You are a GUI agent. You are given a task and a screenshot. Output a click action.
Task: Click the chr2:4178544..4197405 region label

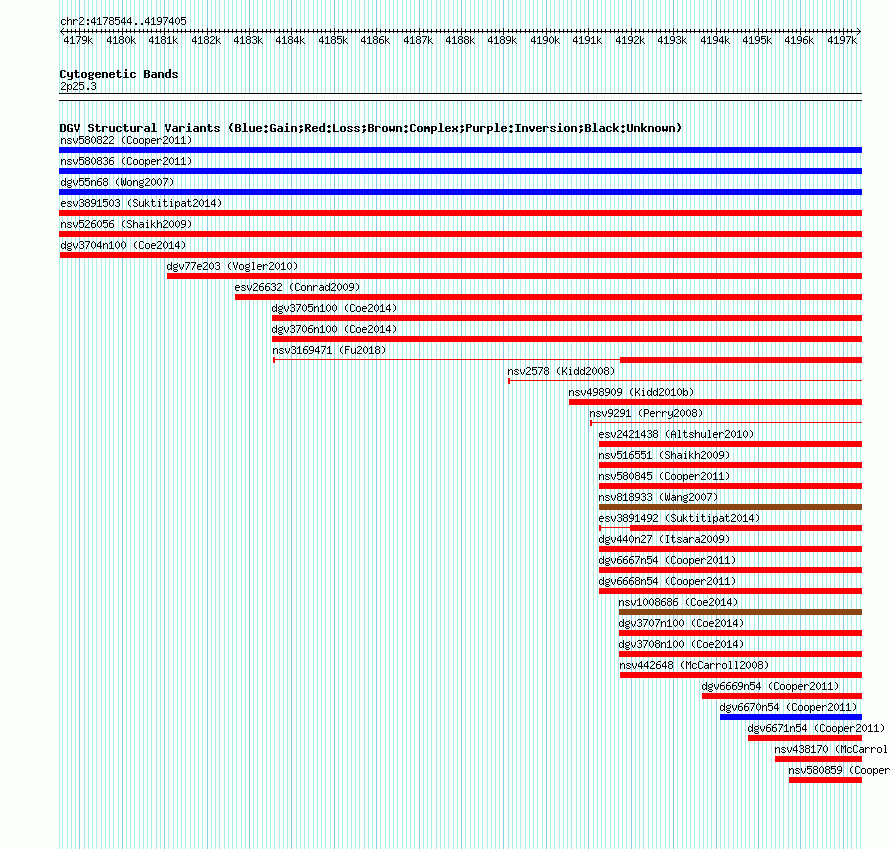[123, 21]
